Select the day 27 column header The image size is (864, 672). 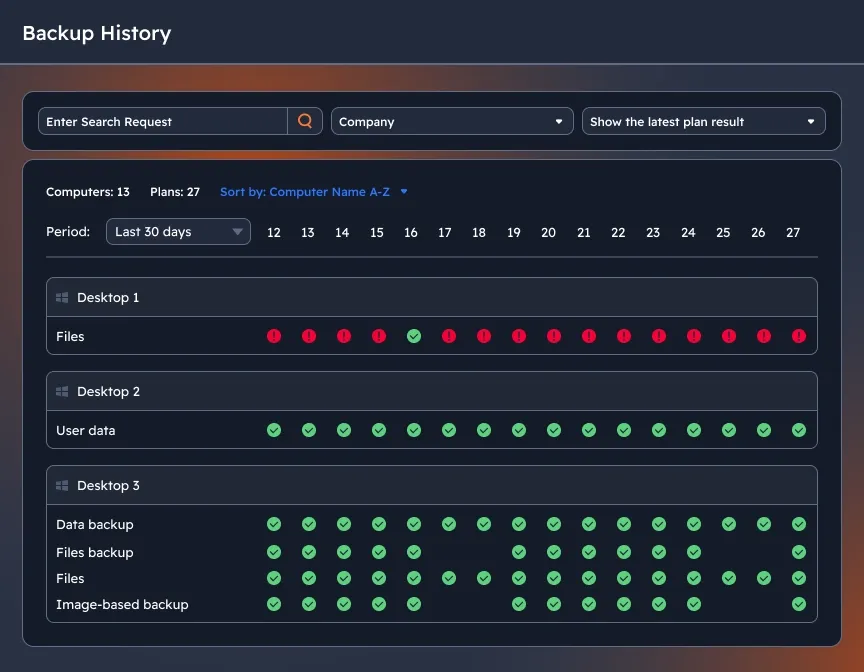[x=793, y=232]
